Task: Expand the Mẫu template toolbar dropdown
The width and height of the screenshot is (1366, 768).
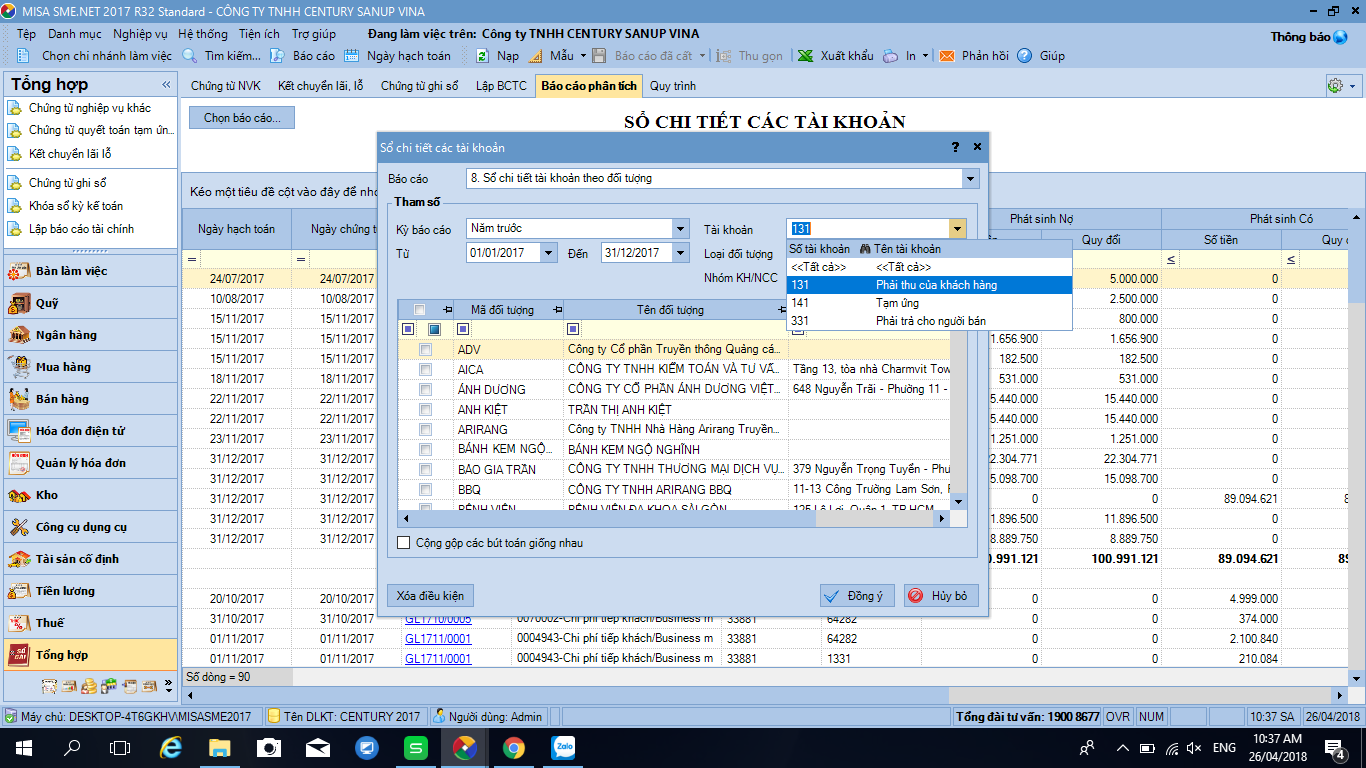Action: pos(582,56)
